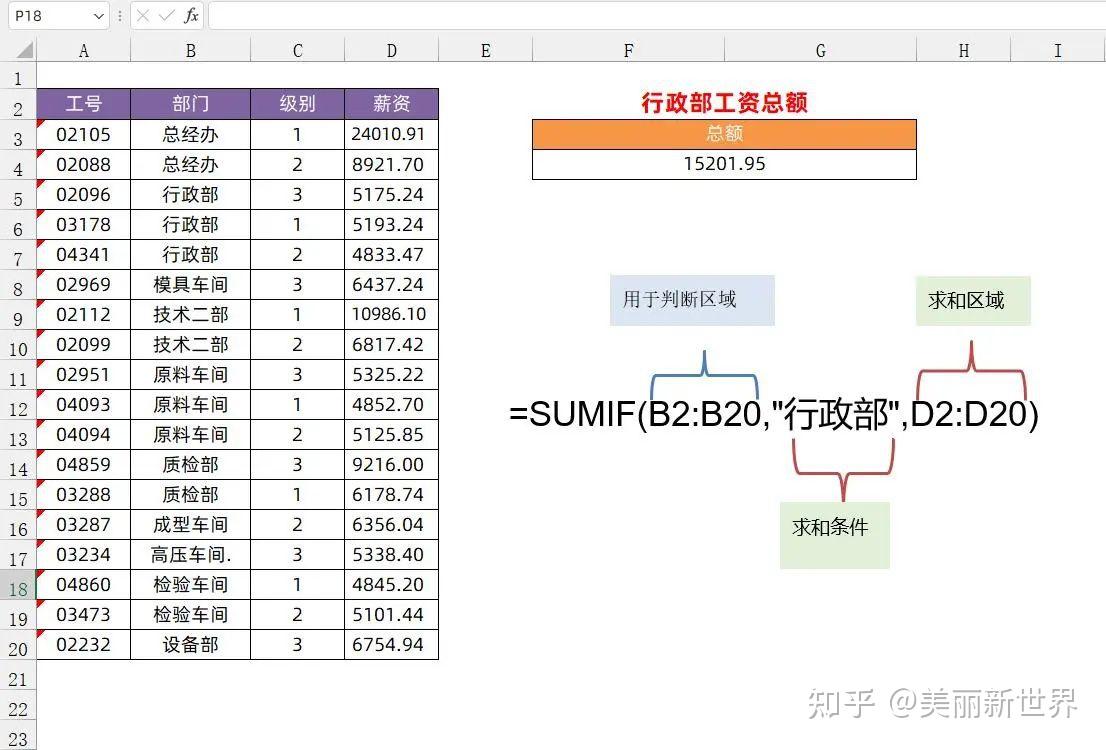
Task: Click the 工号 header cell
Action: point(83,104)
